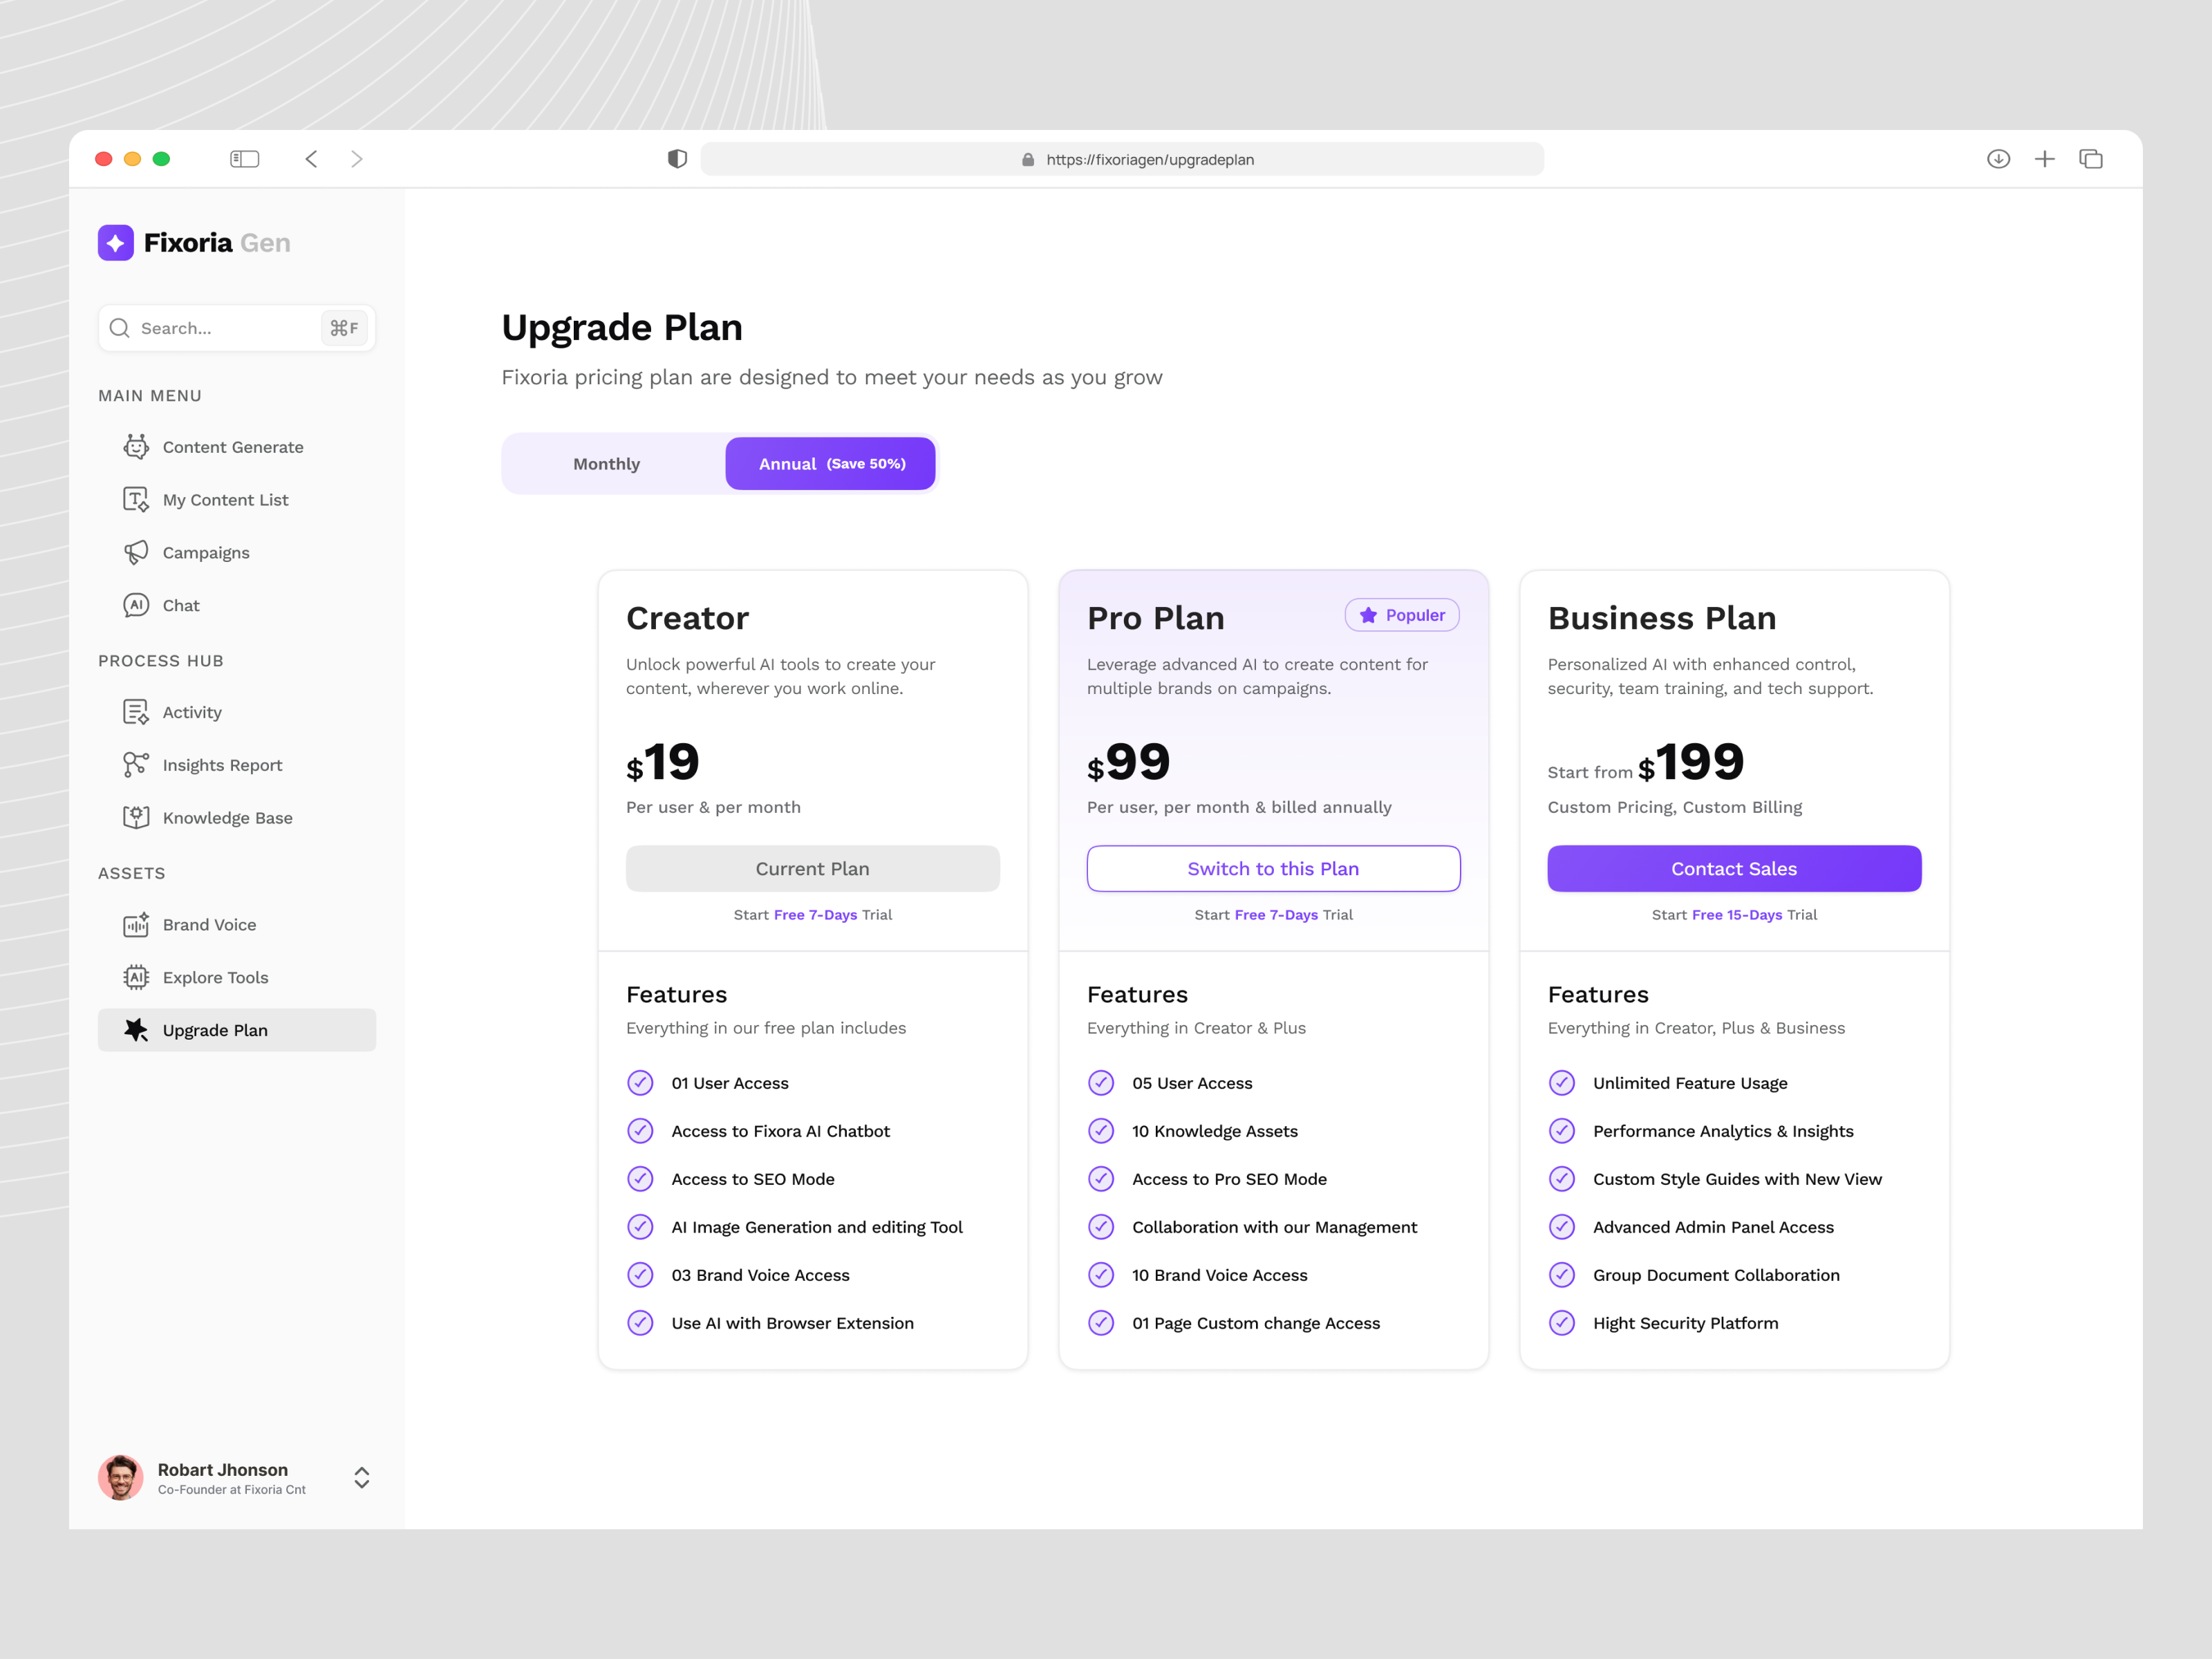Open the browser downloads dropdown
The width and height of the screenshot is (2212, 1659).
(x=1998, y=158)
